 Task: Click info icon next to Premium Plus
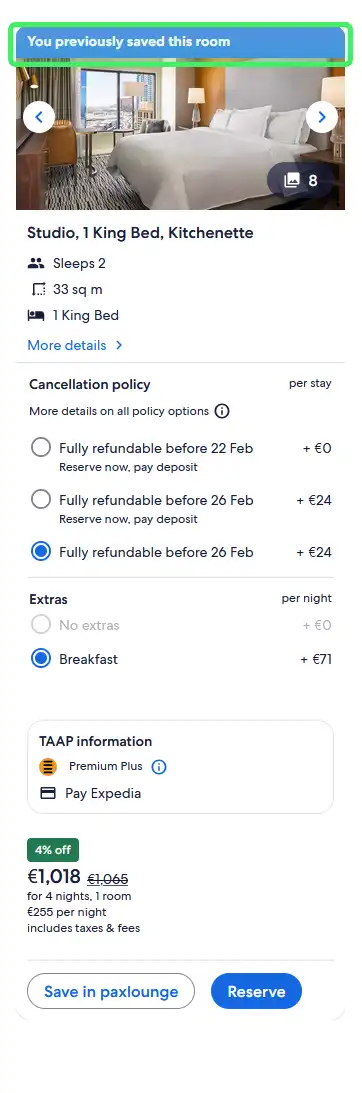[x=159, y=767]
